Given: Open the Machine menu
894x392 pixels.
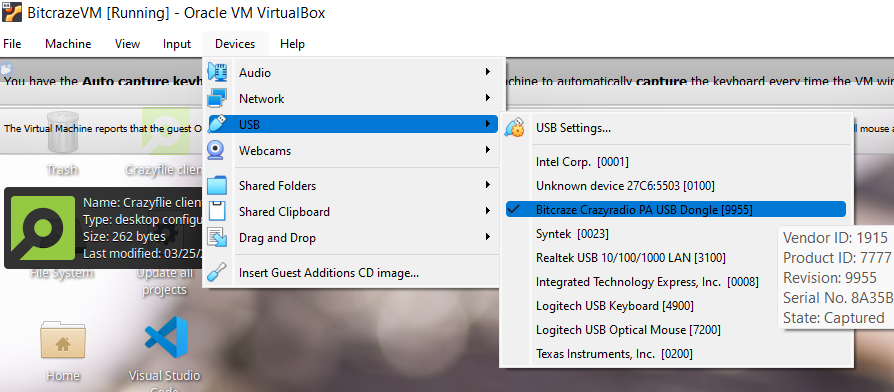Looking at the screenshot, I should click(x=68, y=44).
